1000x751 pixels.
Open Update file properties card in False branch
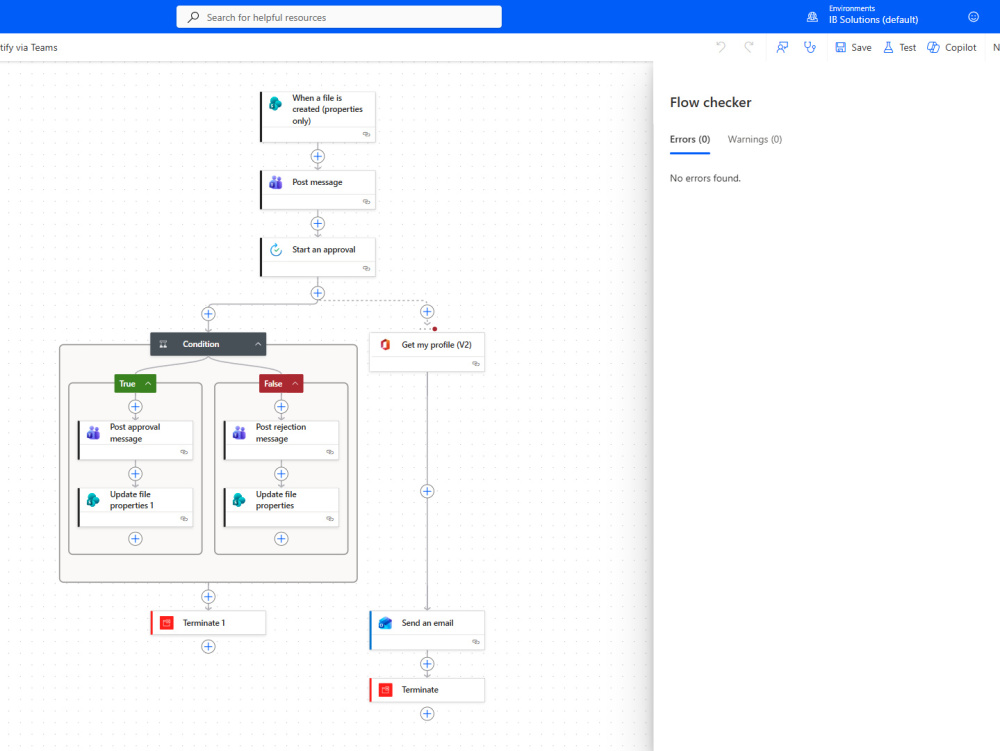[281, 507]
